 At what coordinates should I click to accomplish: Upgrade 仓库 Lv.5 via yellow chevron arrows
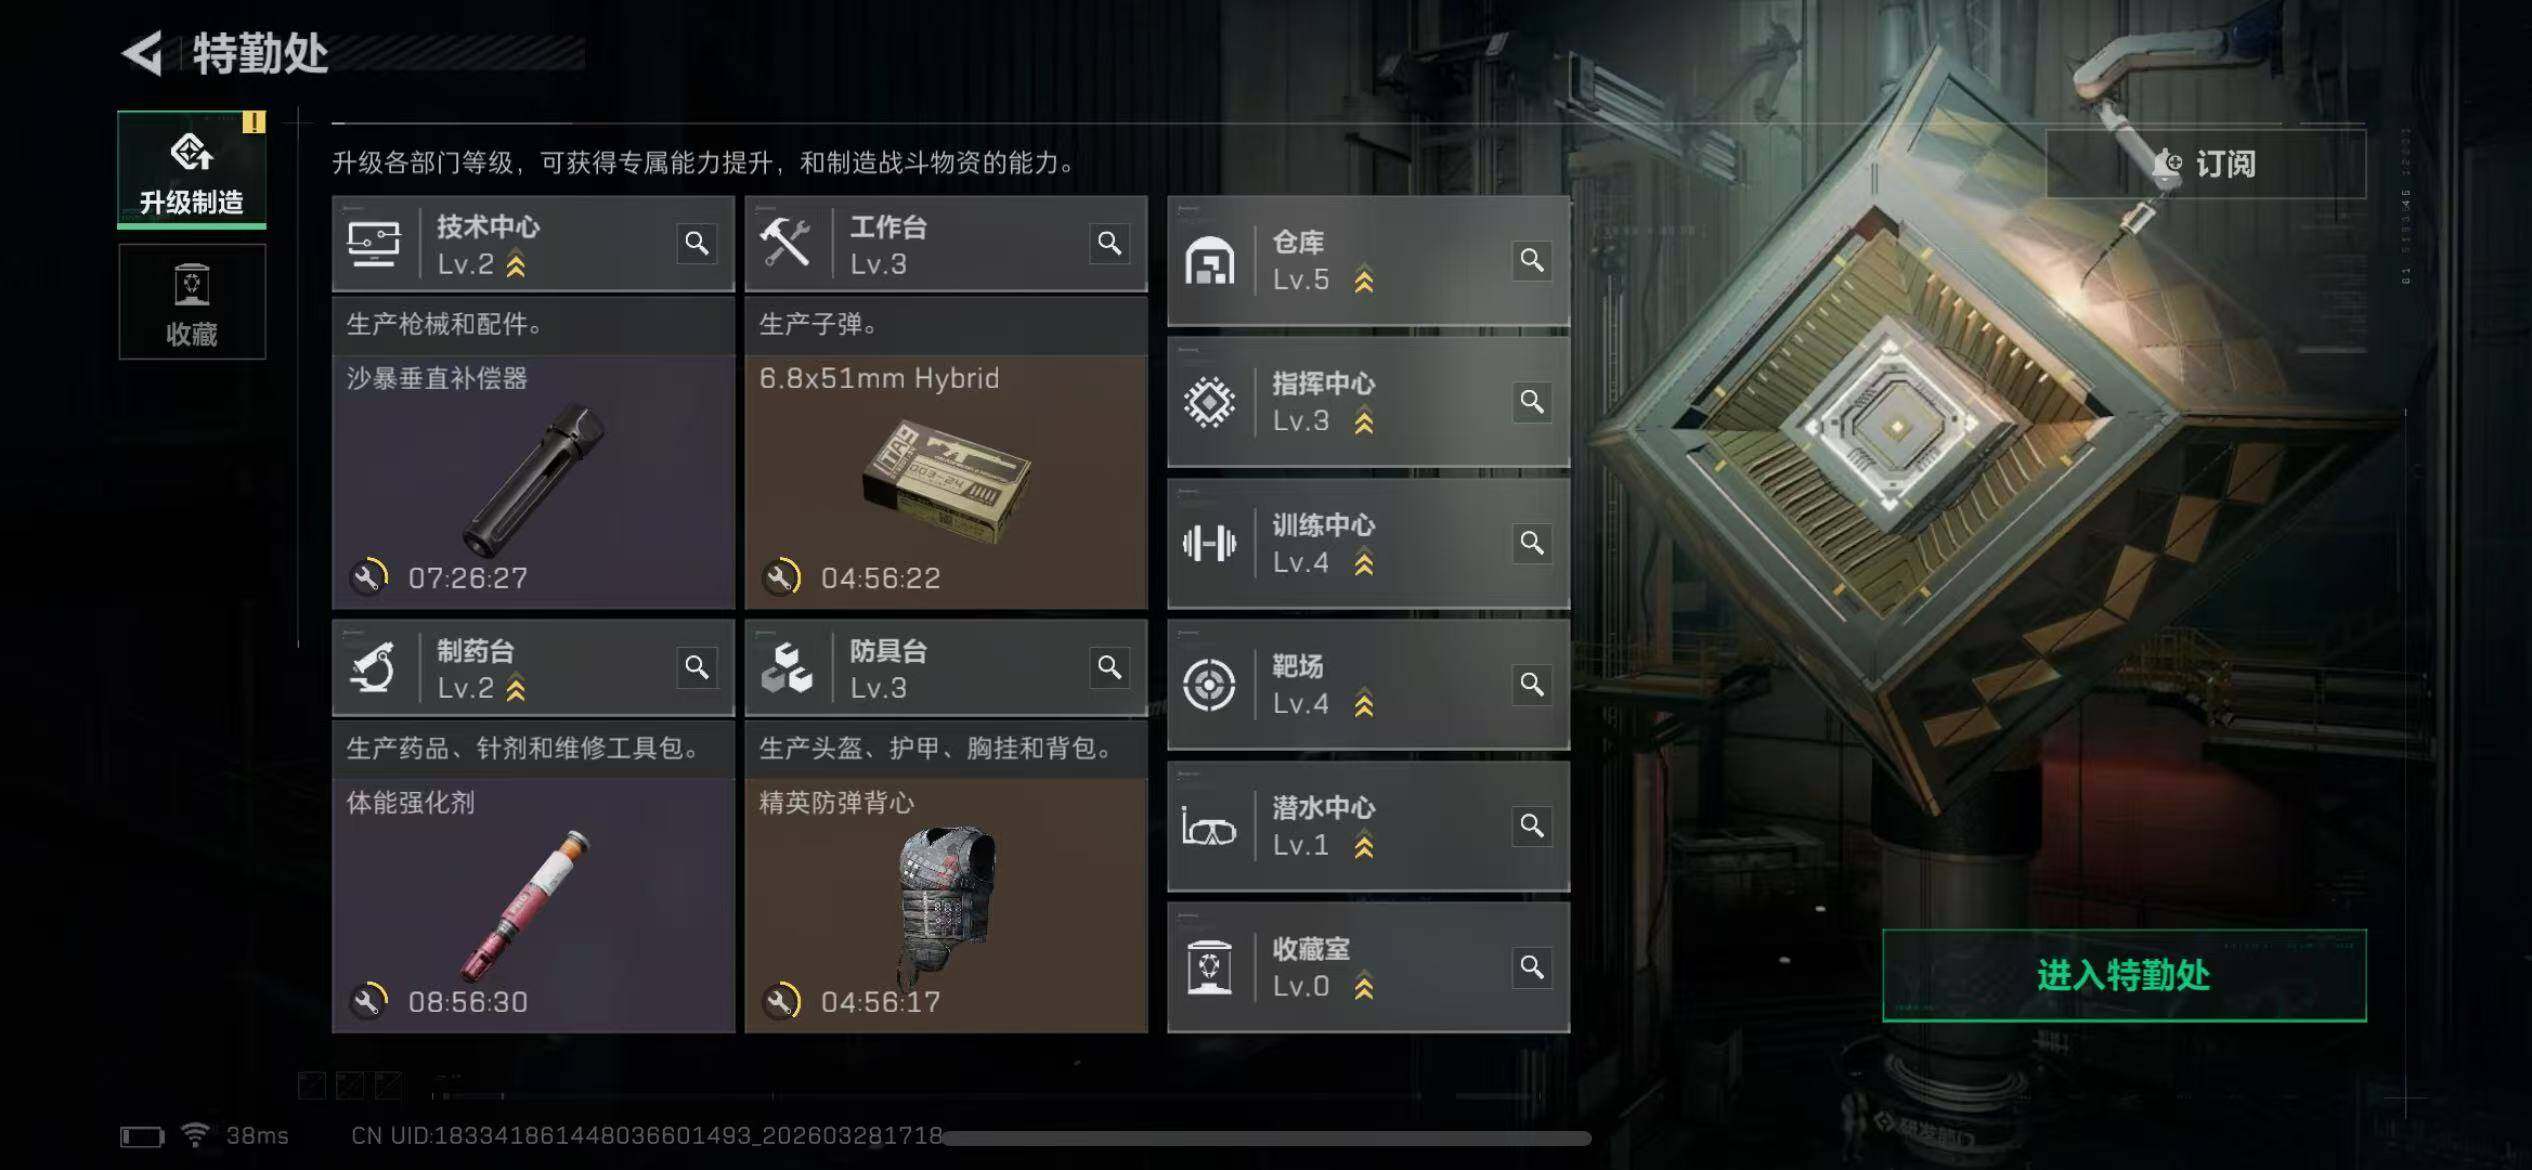[1364, 281]
